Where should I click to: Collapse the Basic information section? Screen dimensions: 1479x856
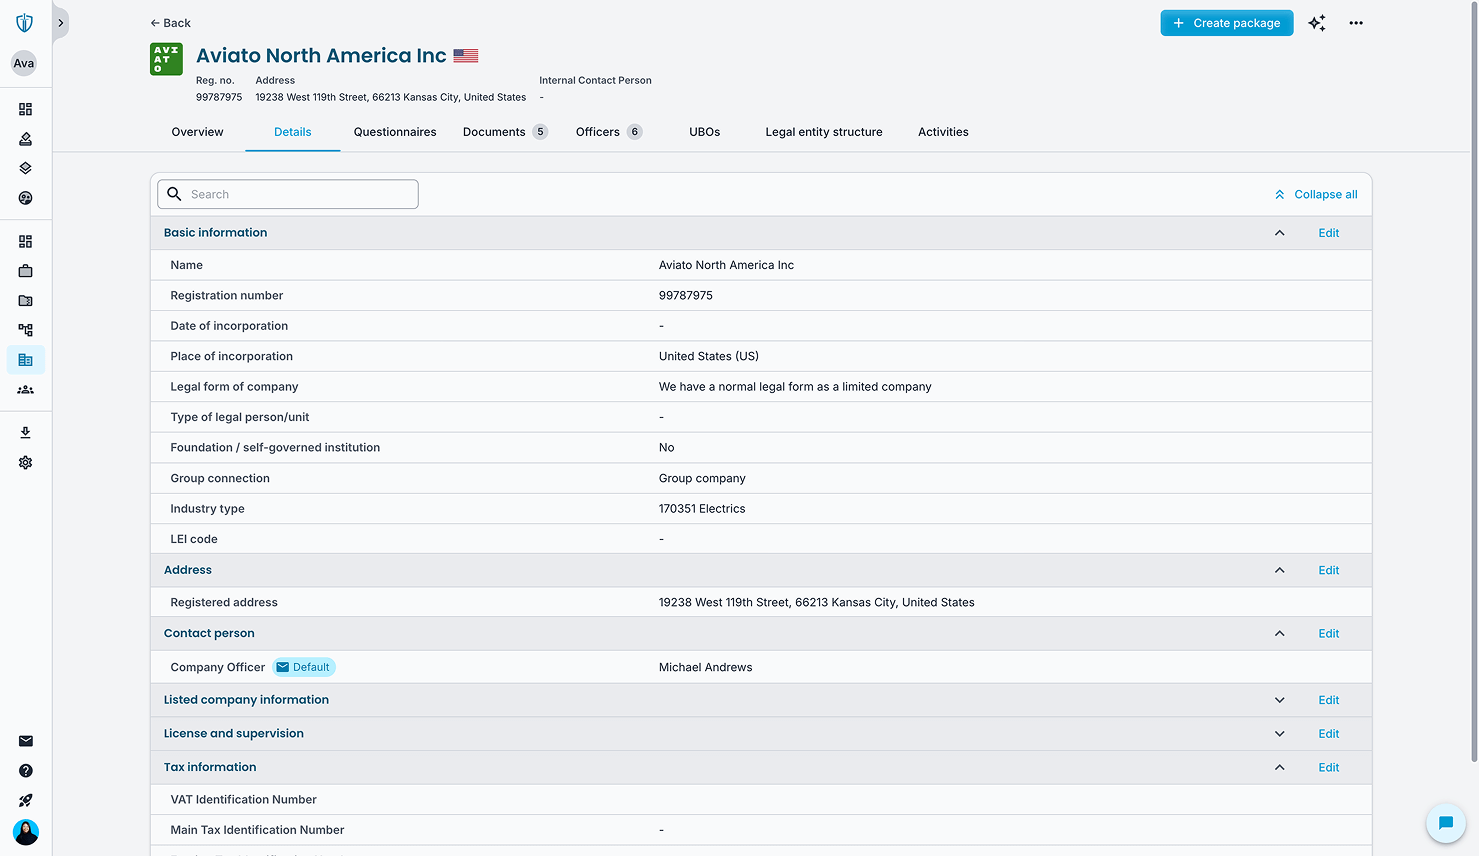click(1279, 232)
